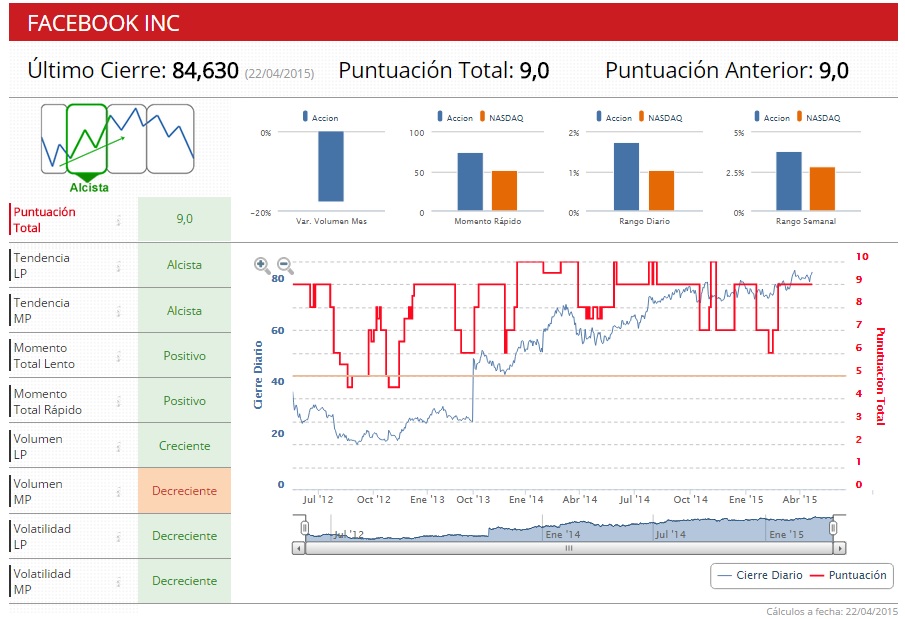Open the Volatilidad LP row info icon
This screenshot has height=619, width=905.
[x=119, y=536]
